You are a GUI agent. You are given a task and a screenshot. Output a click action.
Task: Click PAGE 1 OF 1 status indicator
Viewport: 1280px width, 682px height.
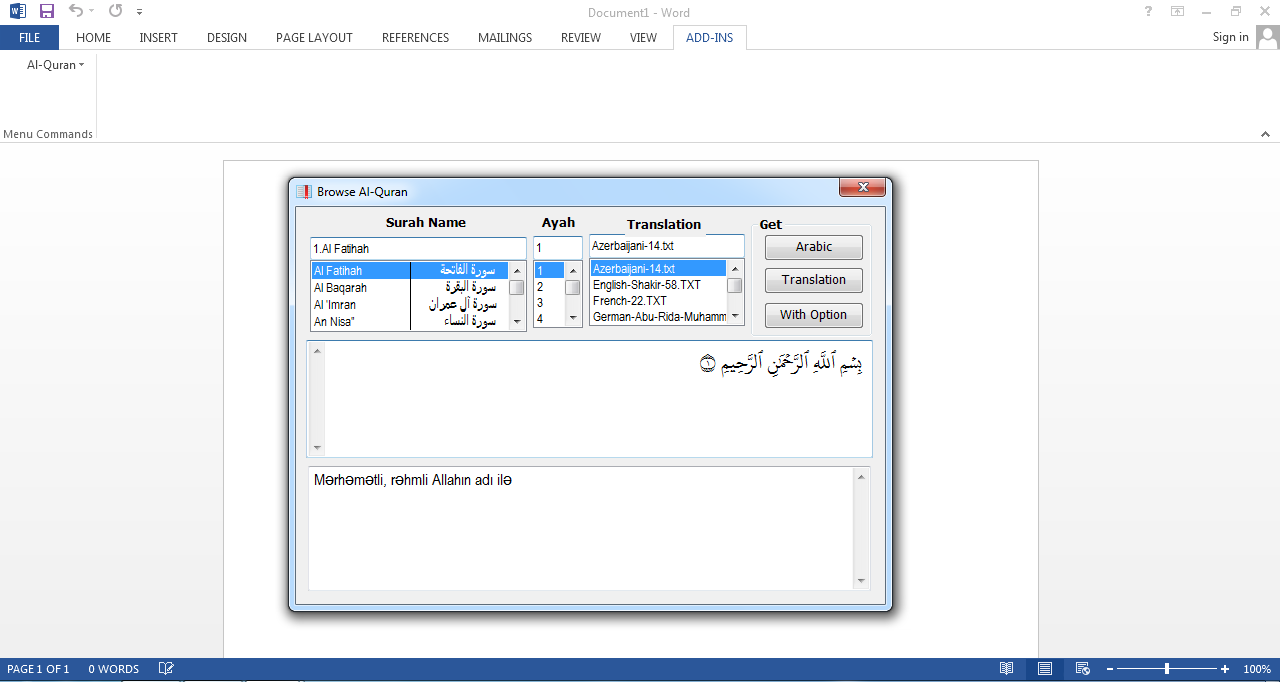click(38, 669)
